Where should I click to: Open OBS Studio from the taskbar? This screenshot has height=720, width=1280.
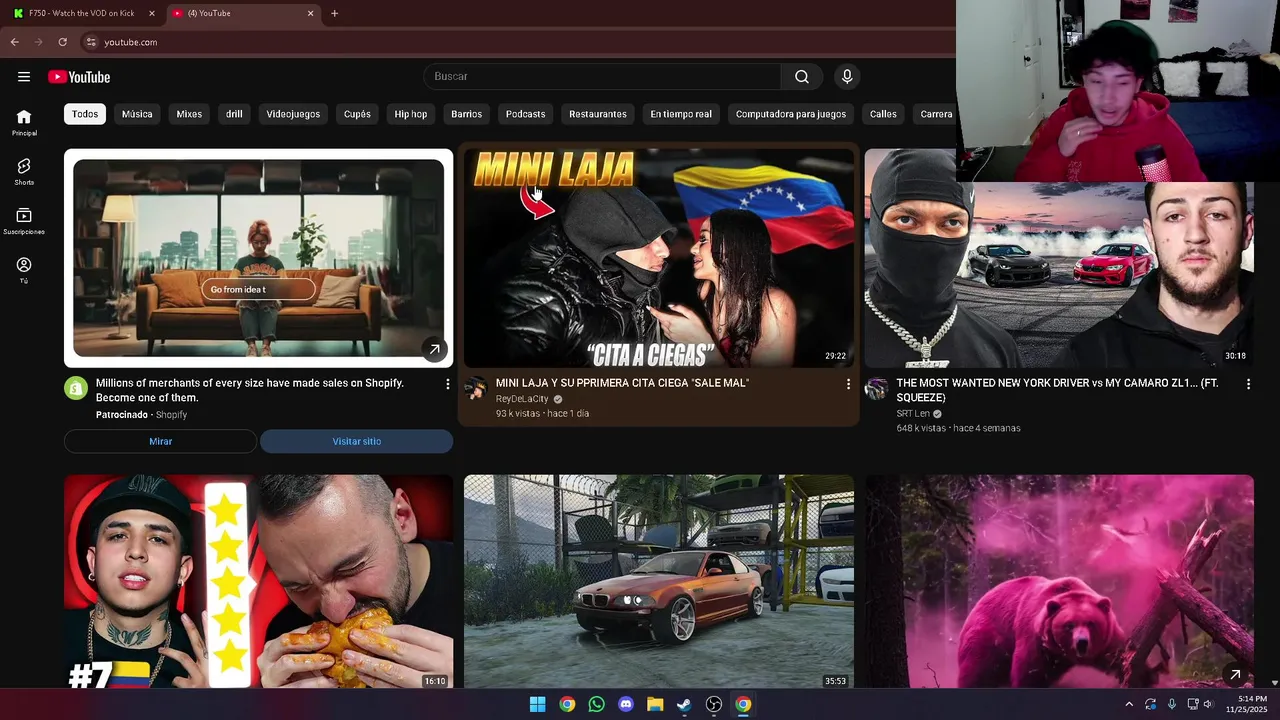pyautogui.click(x=714, y=704)
